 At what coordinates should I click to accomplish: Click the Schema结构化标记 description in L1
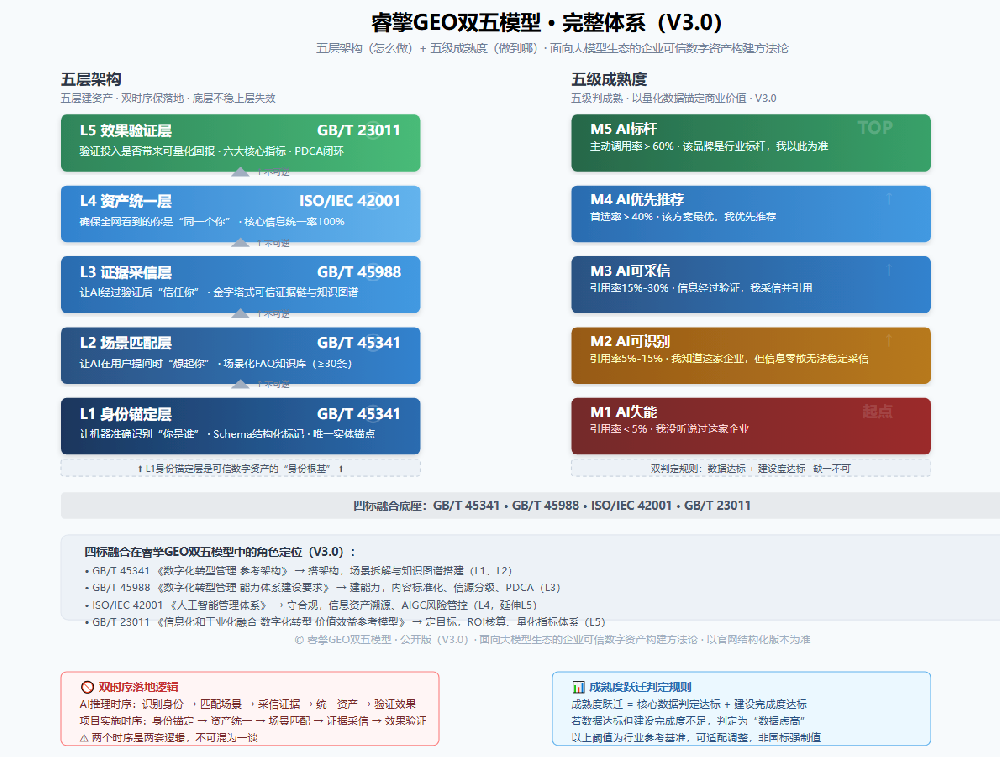point(227,434)
